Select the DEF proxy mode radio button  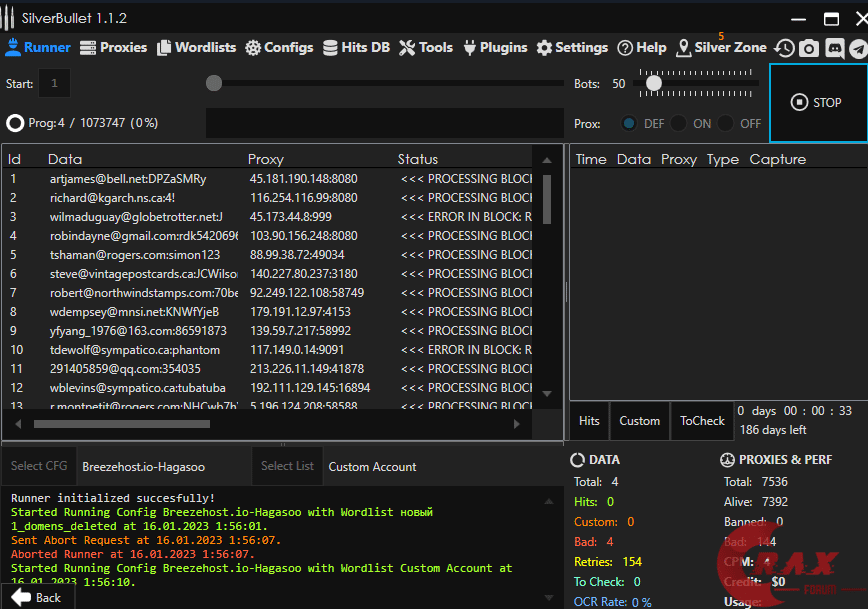[629, 124]
